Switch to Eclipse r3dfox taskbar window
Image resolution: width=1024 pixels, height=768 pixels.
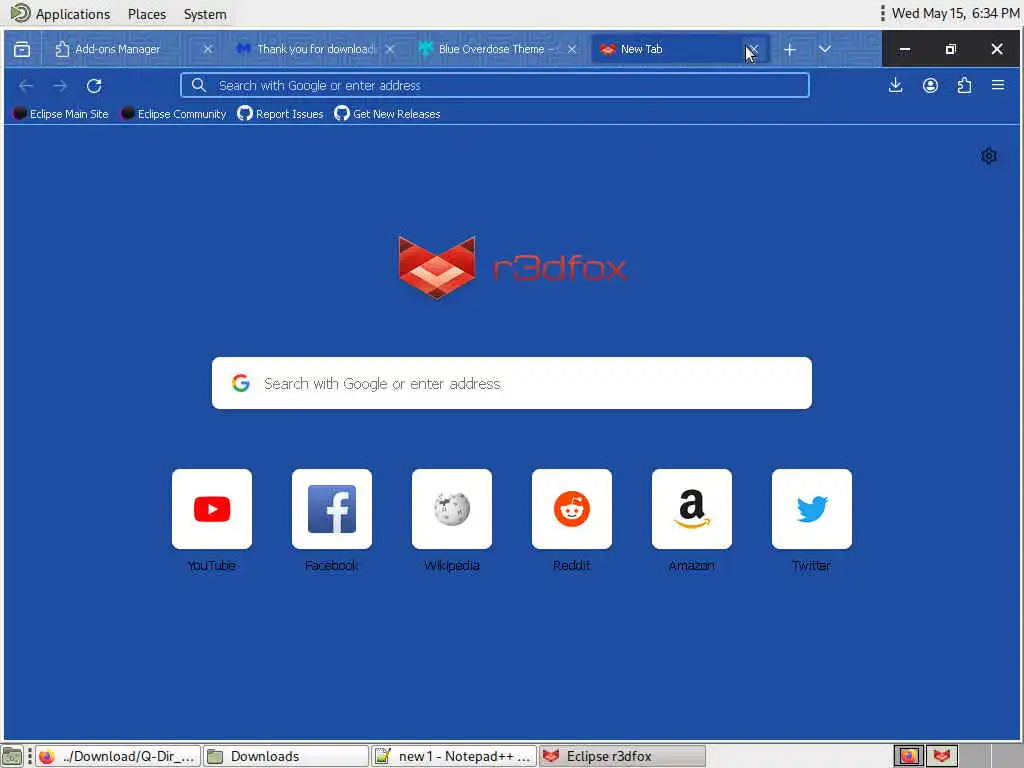(x=622, y=756)
